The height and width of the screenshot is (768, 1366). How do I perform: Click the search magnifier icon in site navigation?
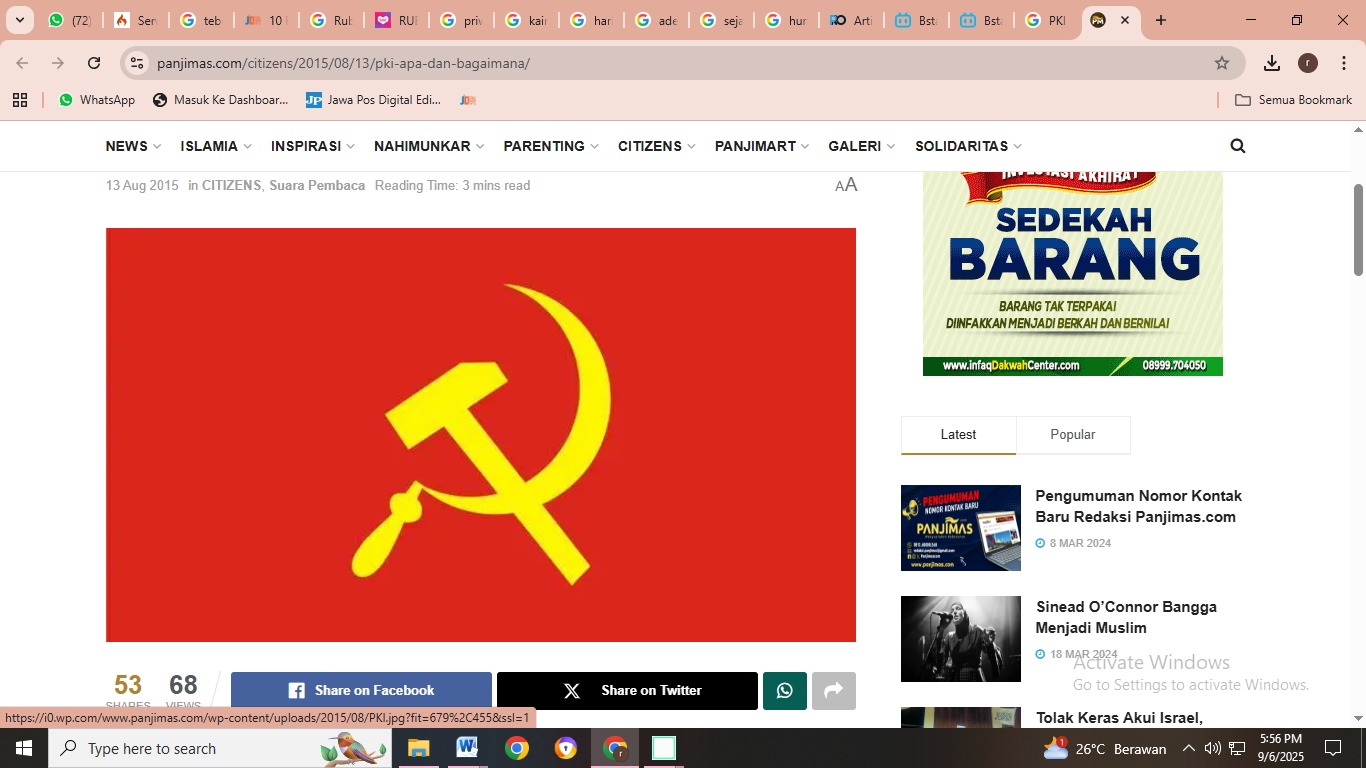1238,146
